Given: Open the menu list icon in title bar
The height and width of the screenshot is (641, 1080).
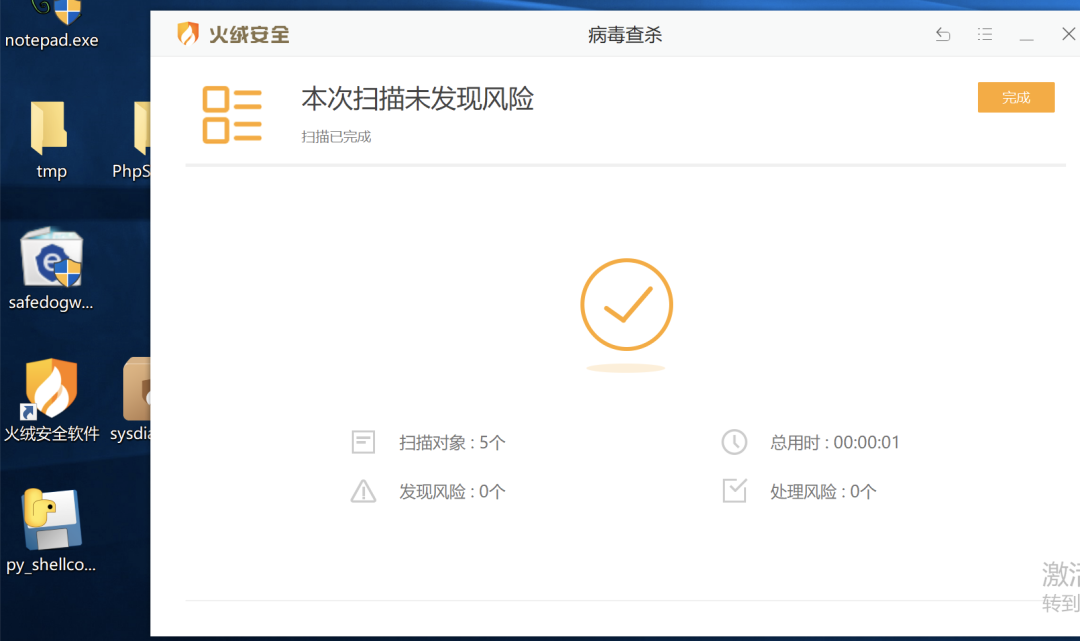Looking at the screenshot, I should coord(985,34).
